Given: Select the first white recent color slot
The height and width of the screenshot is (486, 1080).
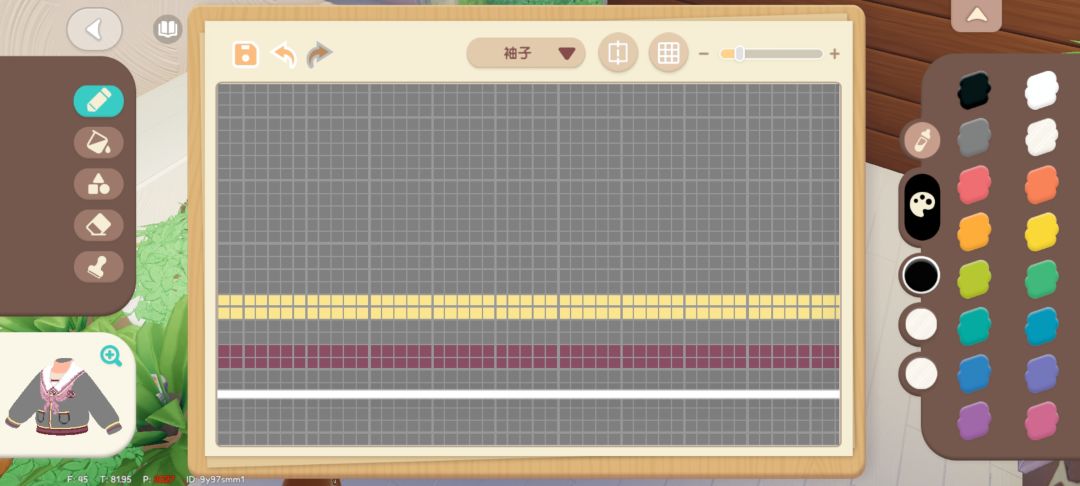Looking at the screenshot, I should pos(921,324).
